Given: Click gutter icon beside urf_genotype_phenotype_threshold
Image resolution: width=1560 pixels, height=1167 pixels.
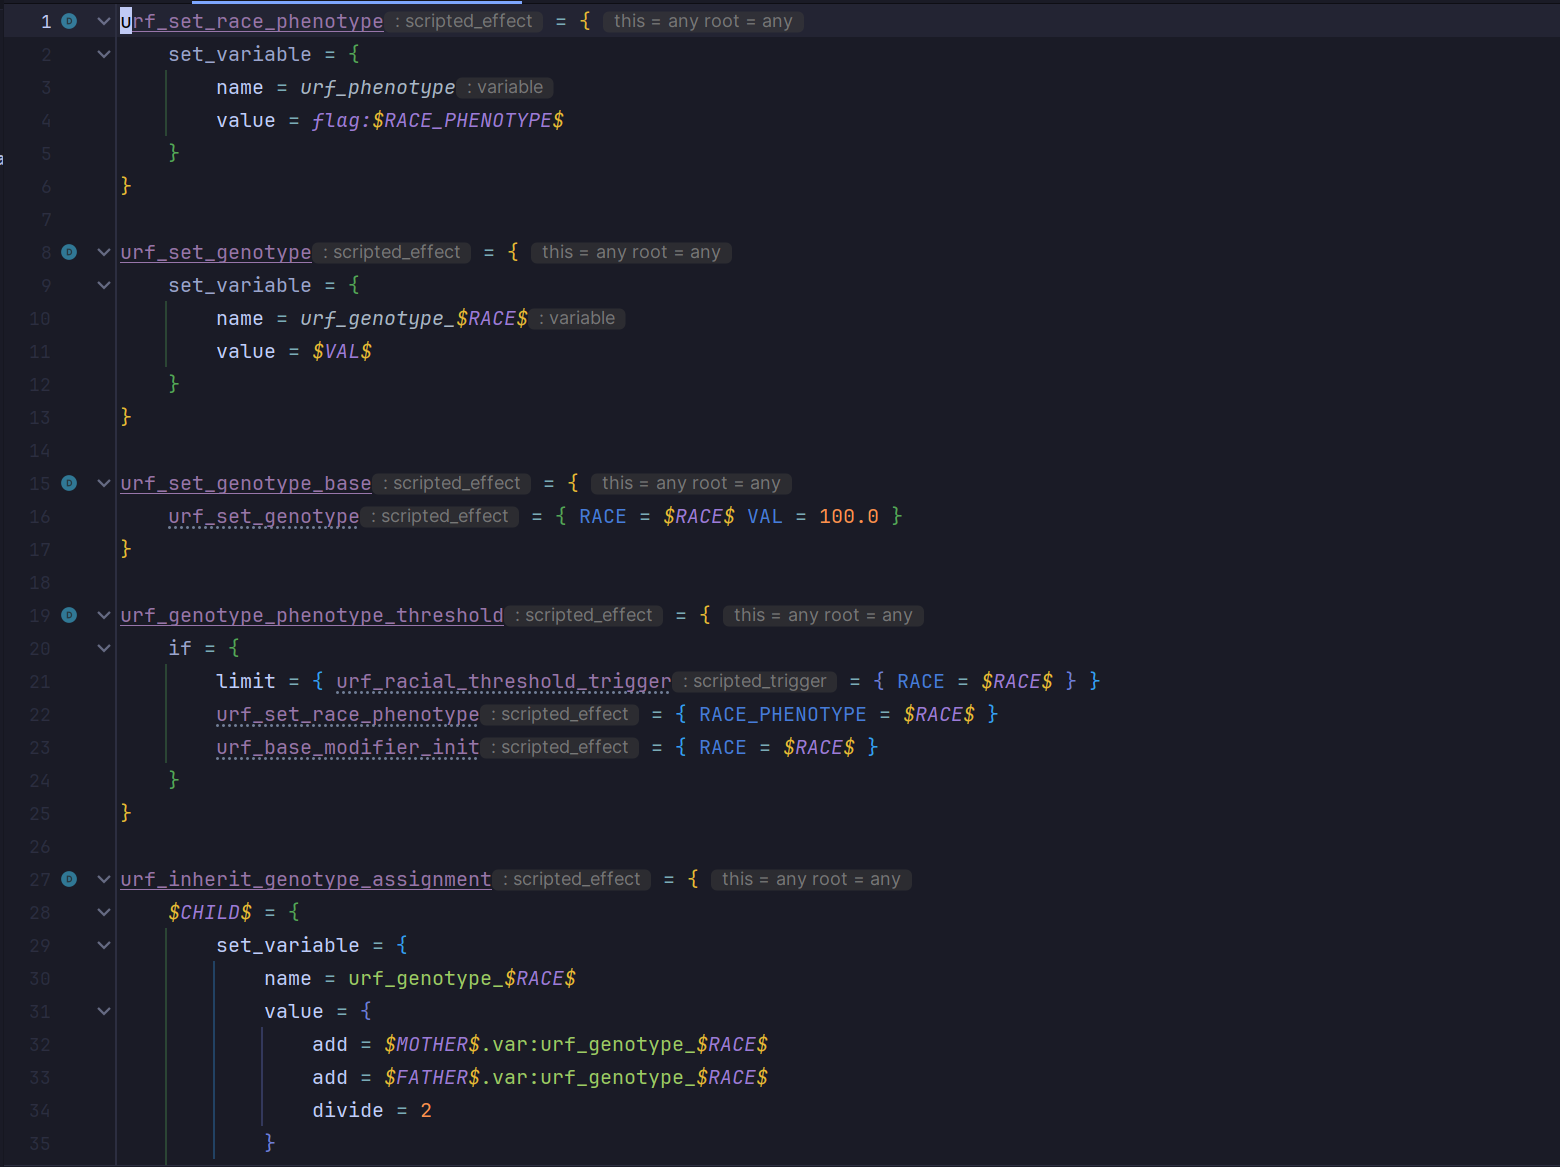Looking at the screenshot, I should pos(69,615).
